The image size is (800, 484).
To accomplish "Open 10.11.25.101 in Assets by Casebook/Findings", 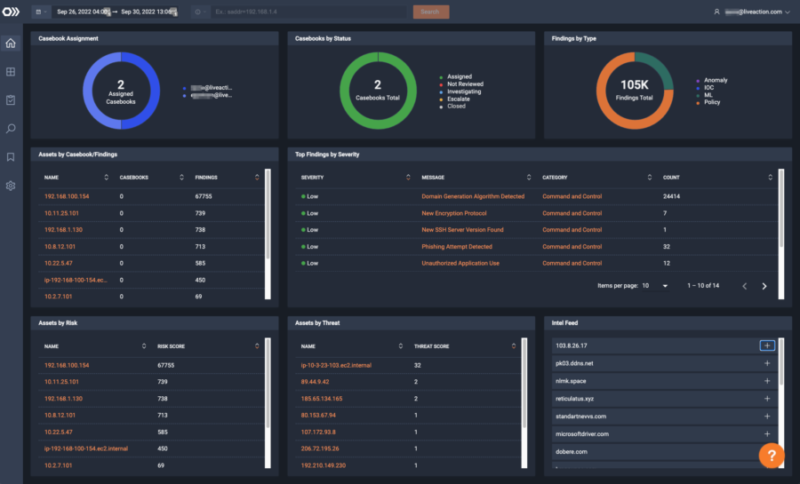I will tap(61, 213).
